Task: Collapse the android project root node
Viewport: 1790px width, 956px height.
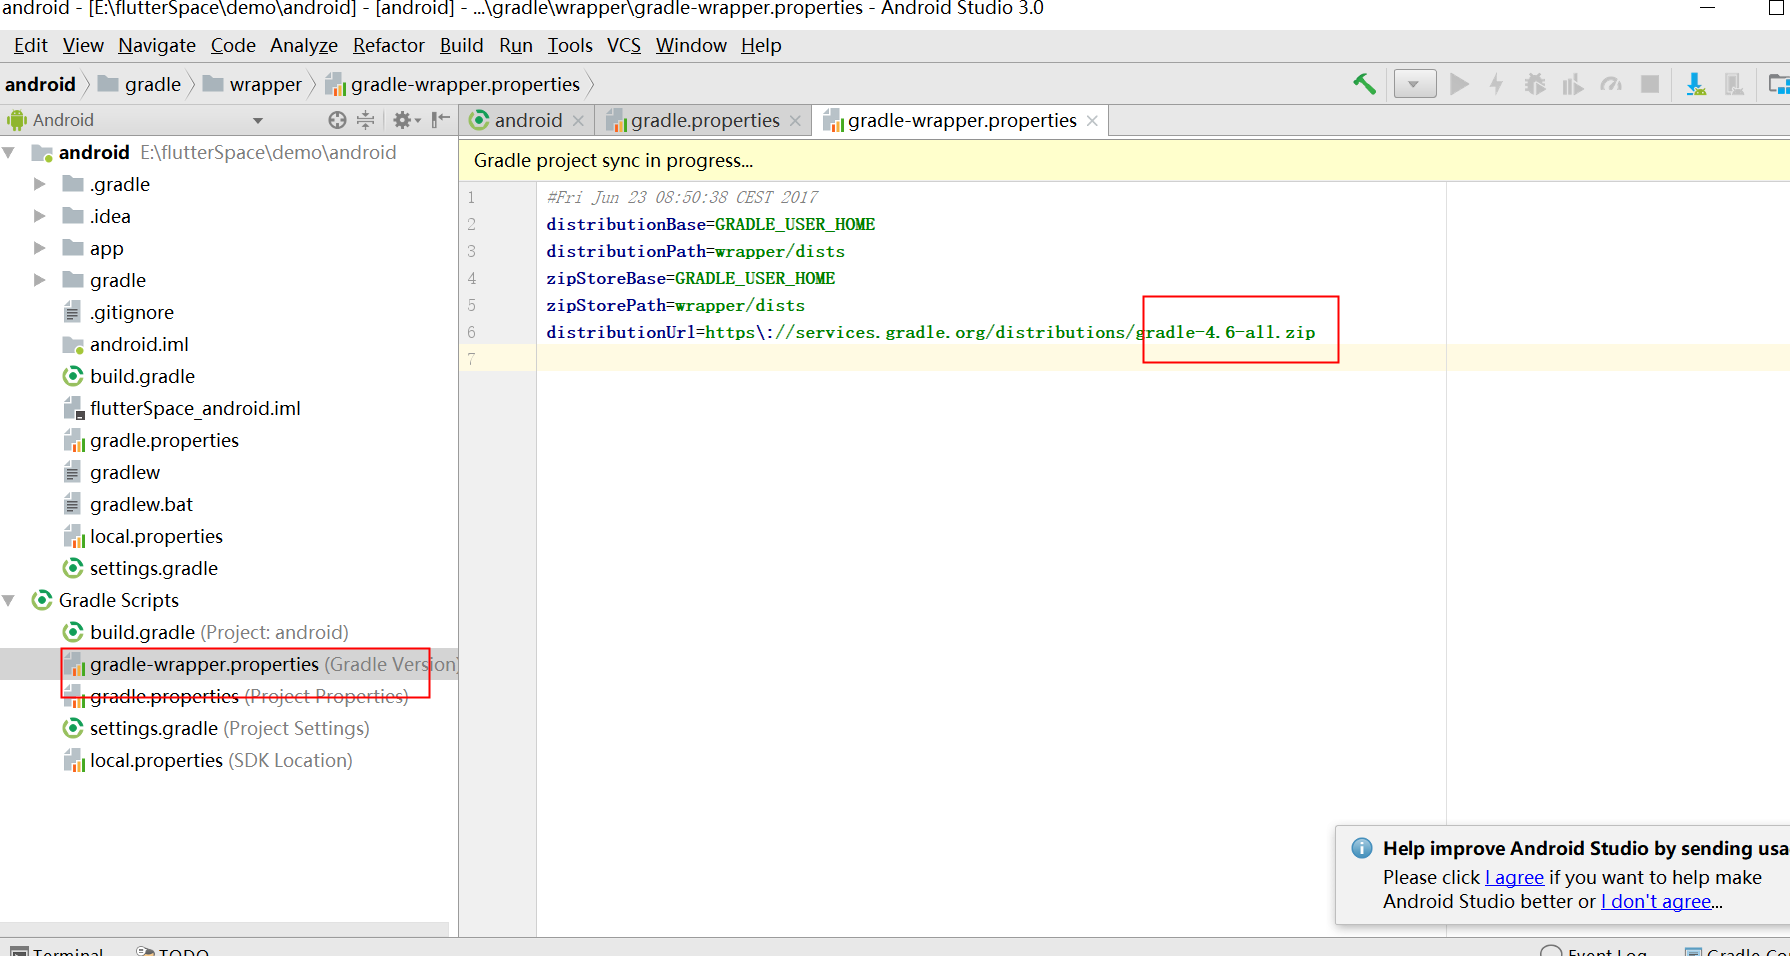Action: [8, 152]
